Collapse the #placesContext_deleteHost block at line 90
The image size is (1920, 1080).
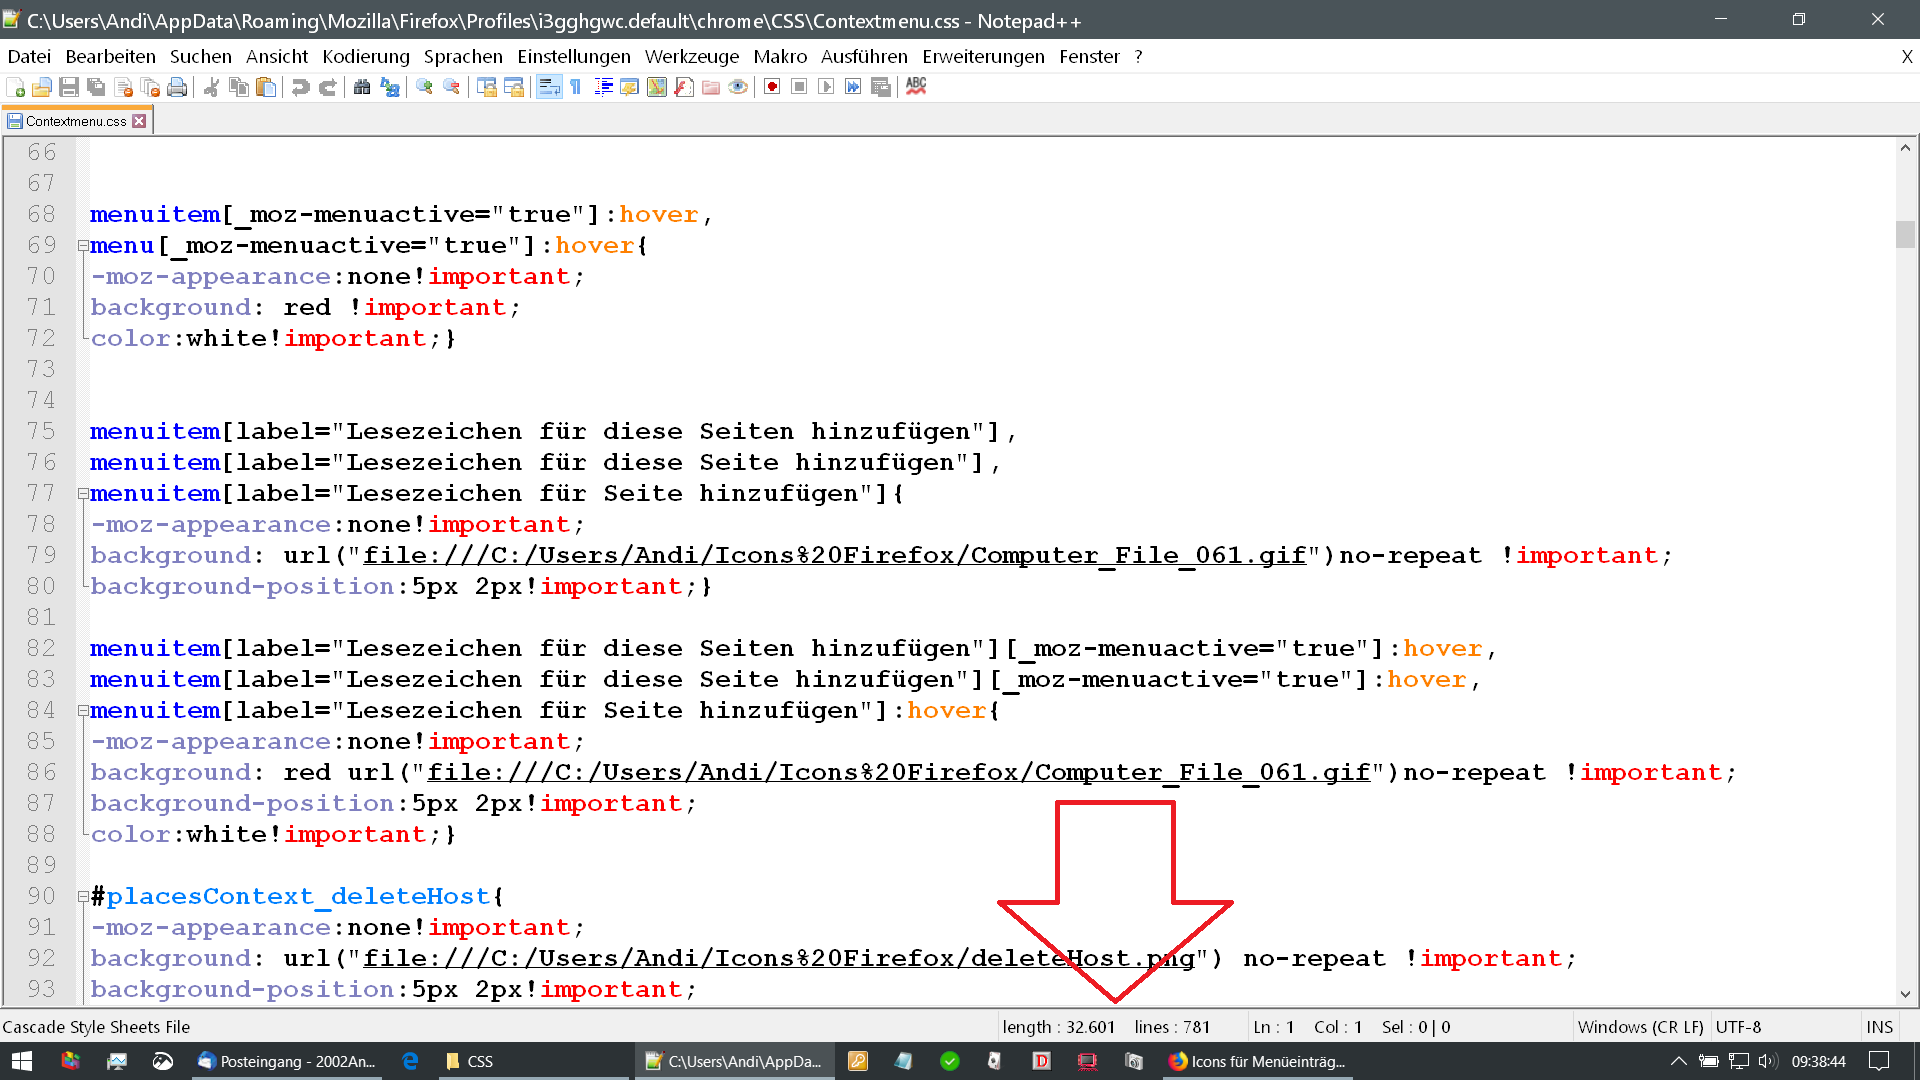[83, 896]
